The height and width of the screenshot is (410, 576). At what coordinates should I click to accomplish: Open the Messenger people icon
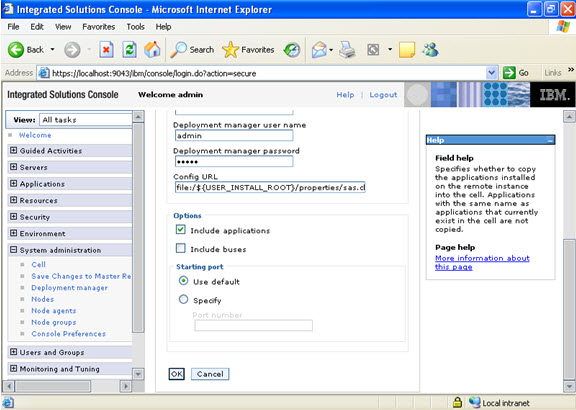[431, 50]
